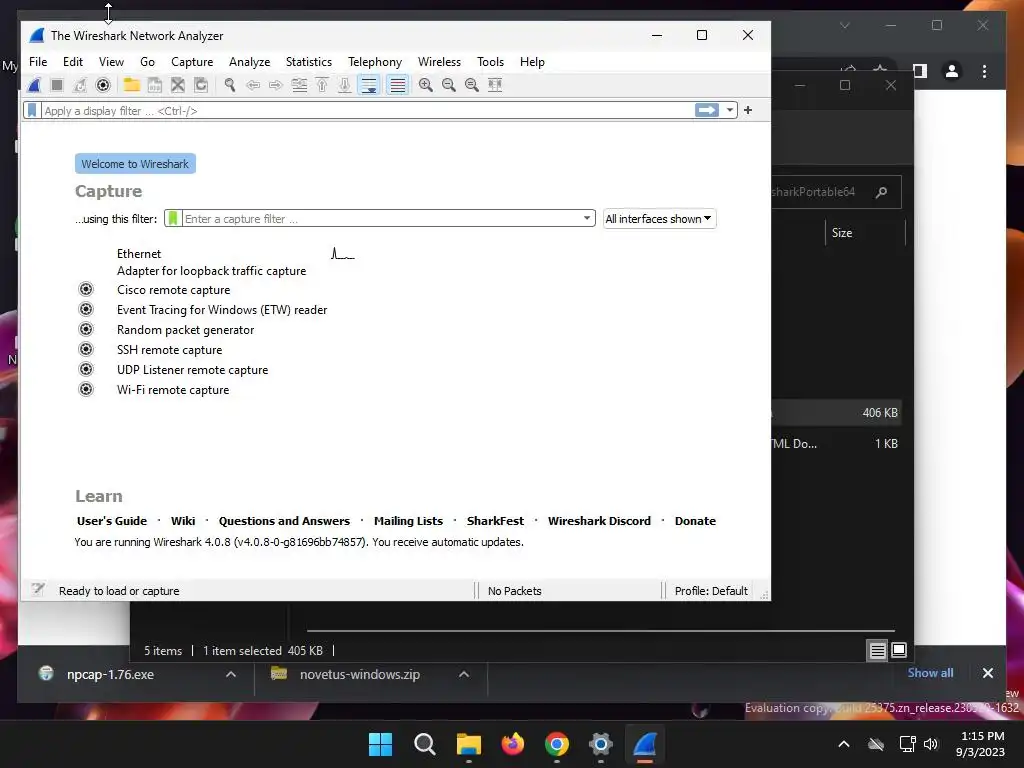Click the stop capture square icon

pos(57,85)
